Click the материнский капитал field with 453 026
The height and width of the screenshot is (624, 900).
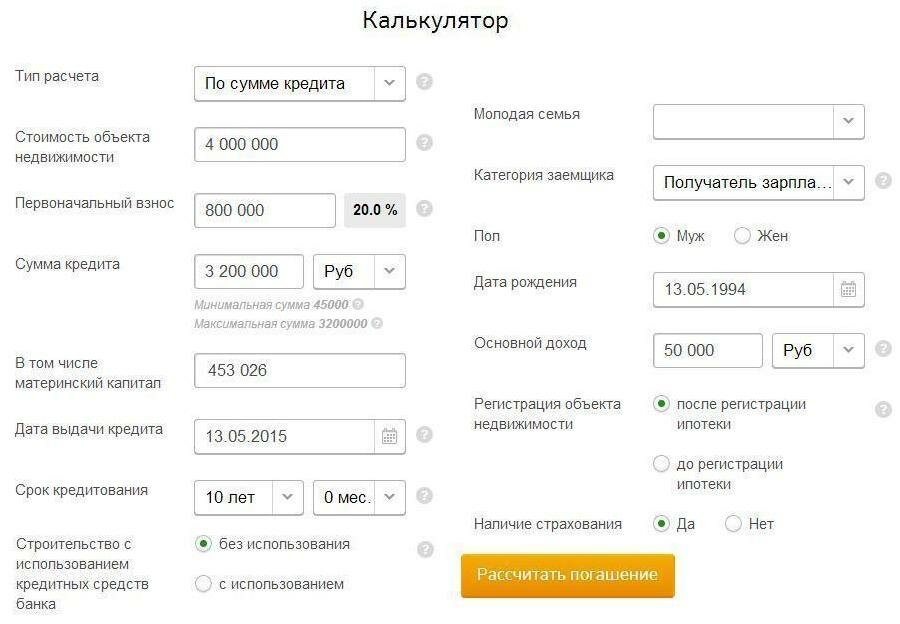click(300, 370)
